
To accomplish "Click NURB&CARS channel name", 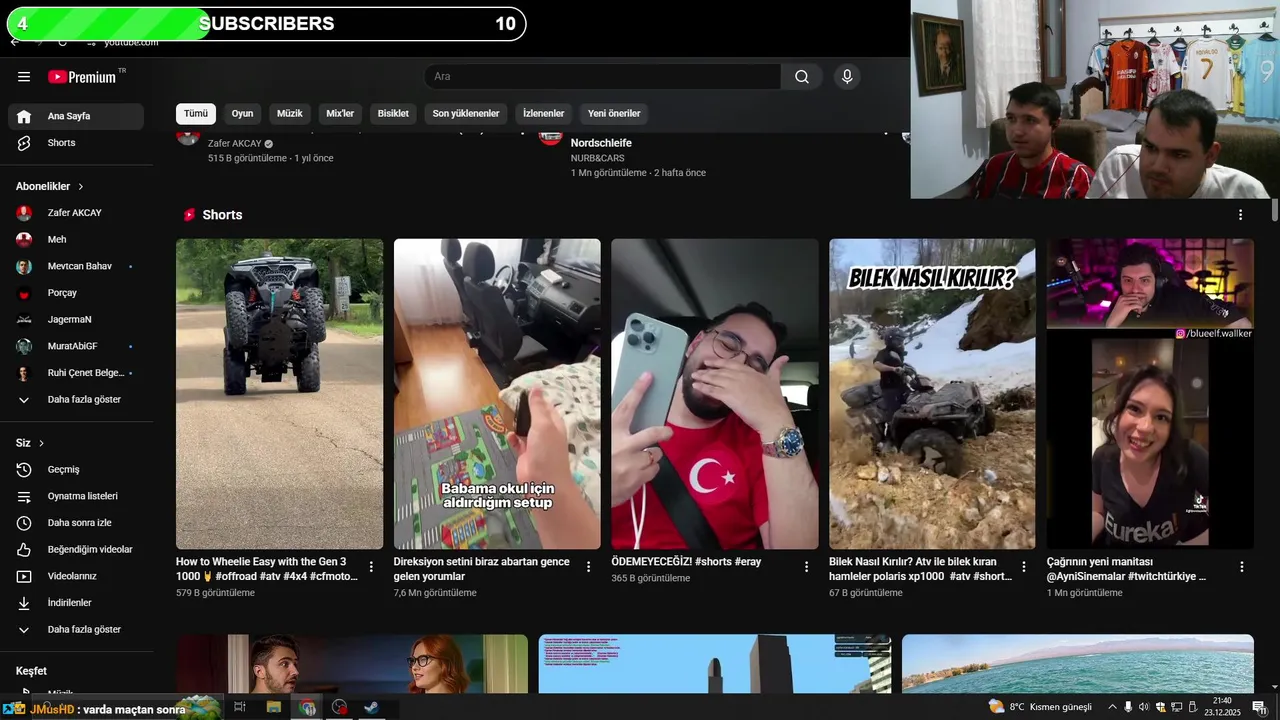I will (x=597, y=158).
